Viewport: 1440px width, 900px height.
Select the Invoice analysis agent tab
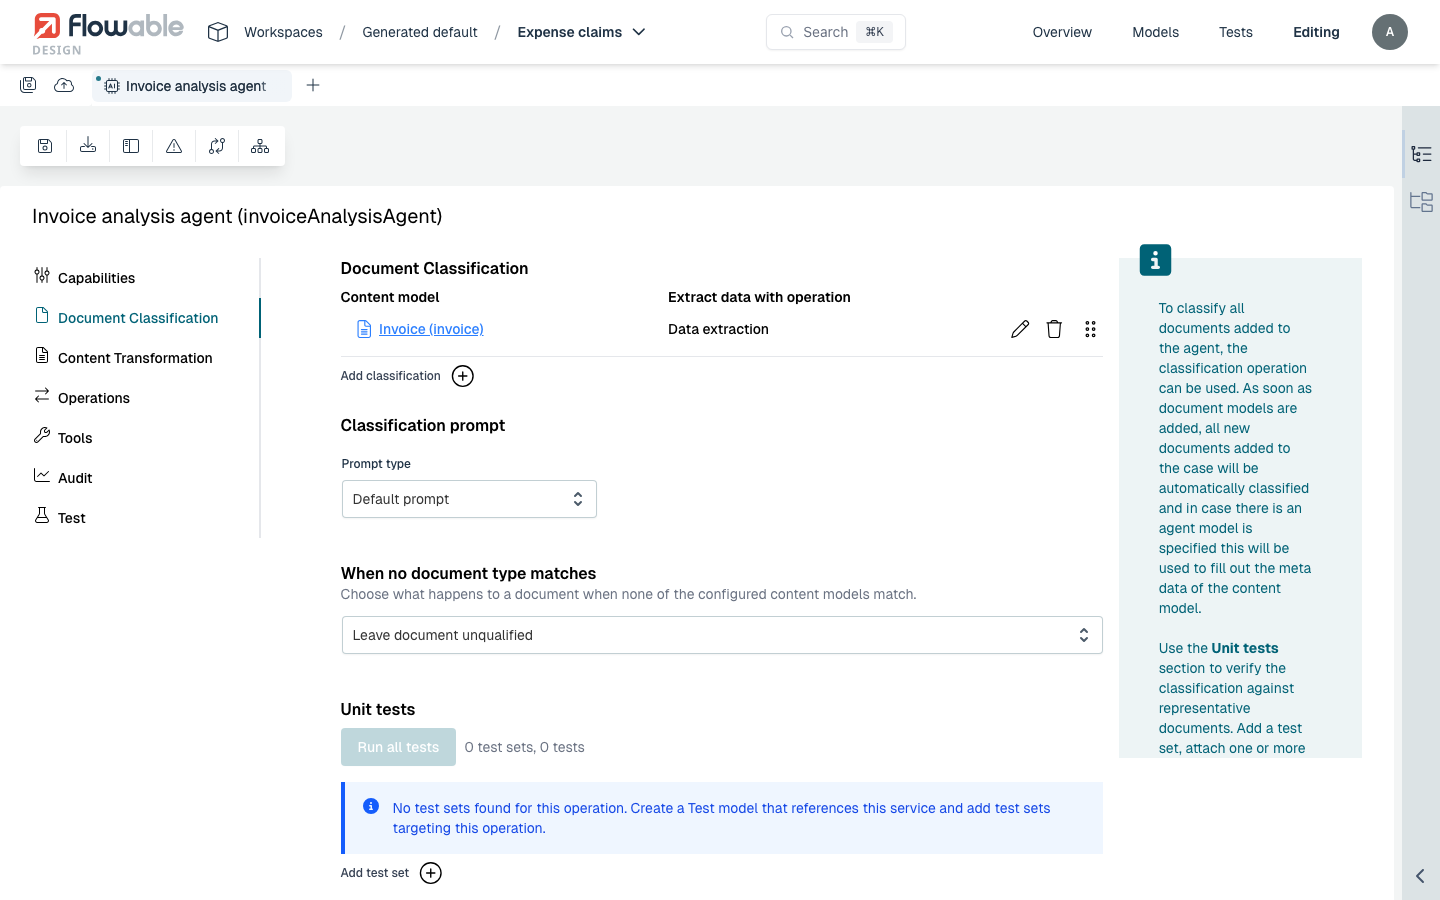tap(192, 86)
